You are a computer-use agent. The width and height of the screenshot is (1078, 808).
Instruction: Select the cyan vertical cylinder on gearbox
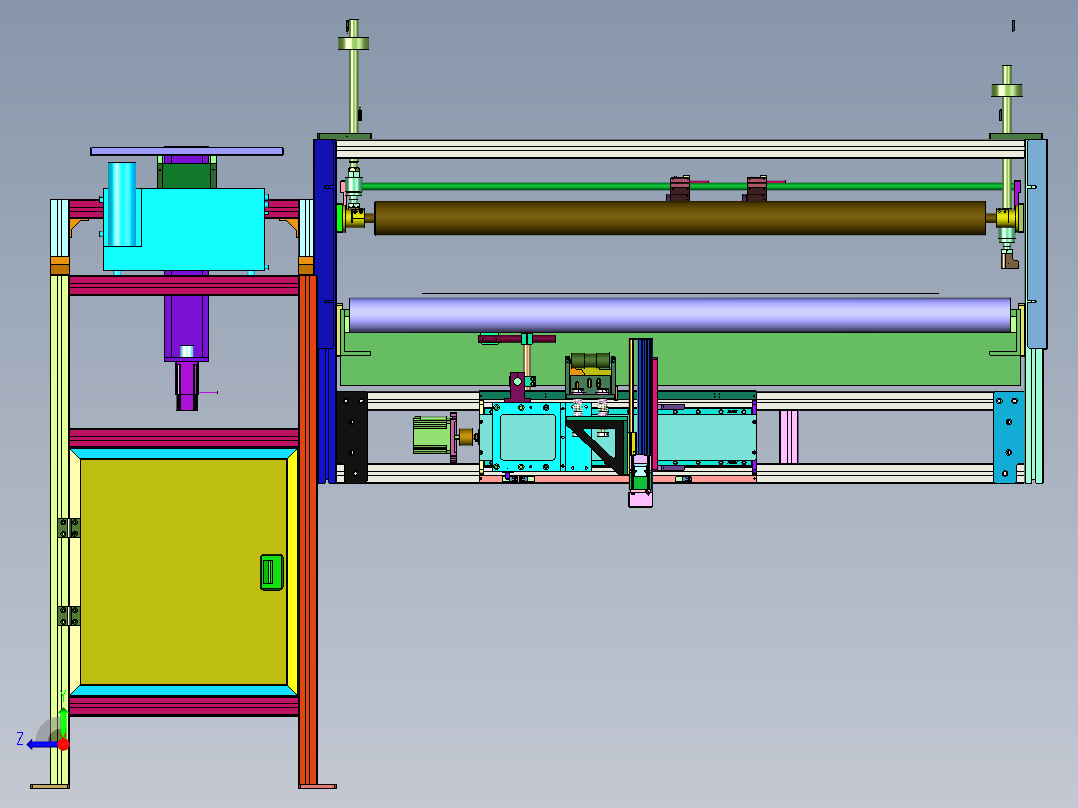122,204
